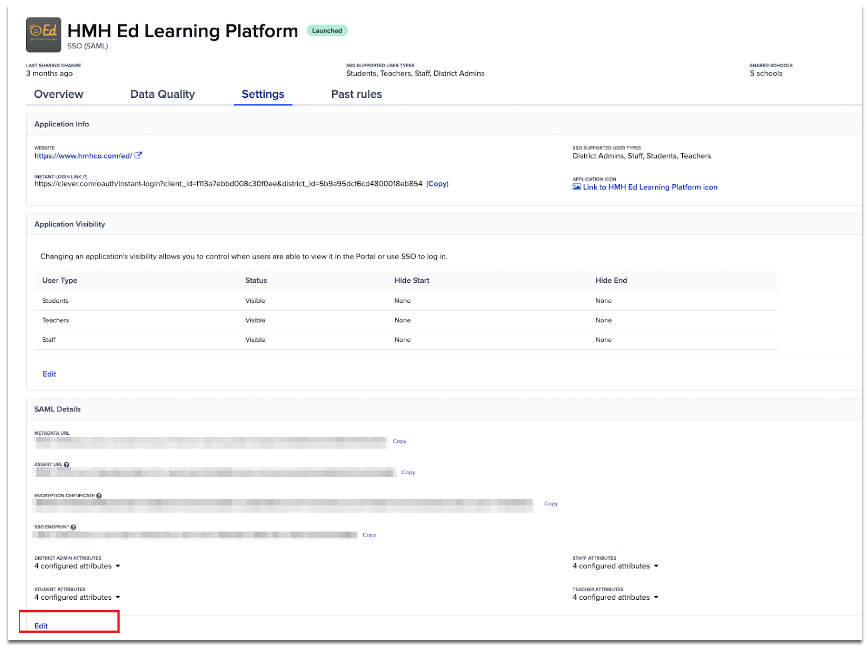The height and width of the screenshot is (649, 868).
Task: Open the Past rules tab
Action: click(x=356, y=94)
